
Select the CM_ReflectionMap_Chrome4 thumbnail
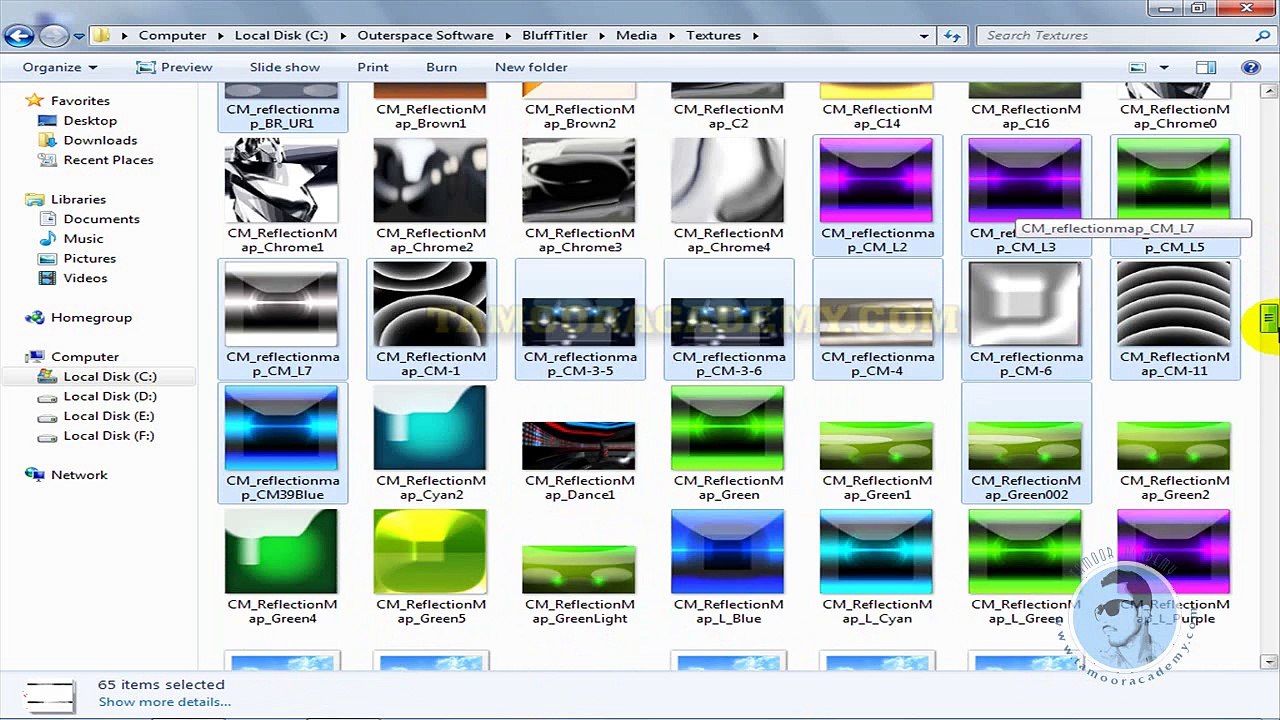[x=728, y=181]
